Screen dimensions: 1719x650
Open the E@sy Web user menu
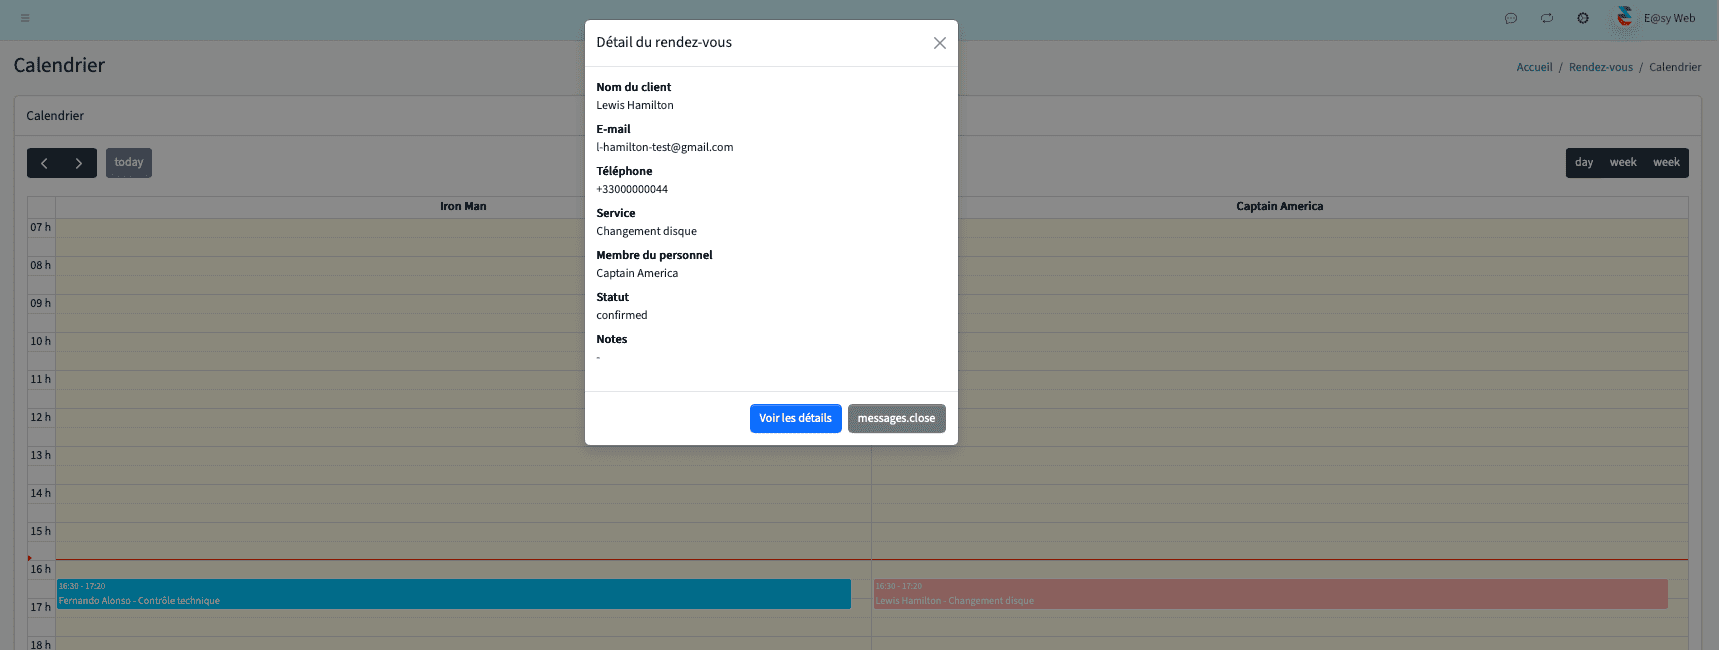(x=1669, y=18)
